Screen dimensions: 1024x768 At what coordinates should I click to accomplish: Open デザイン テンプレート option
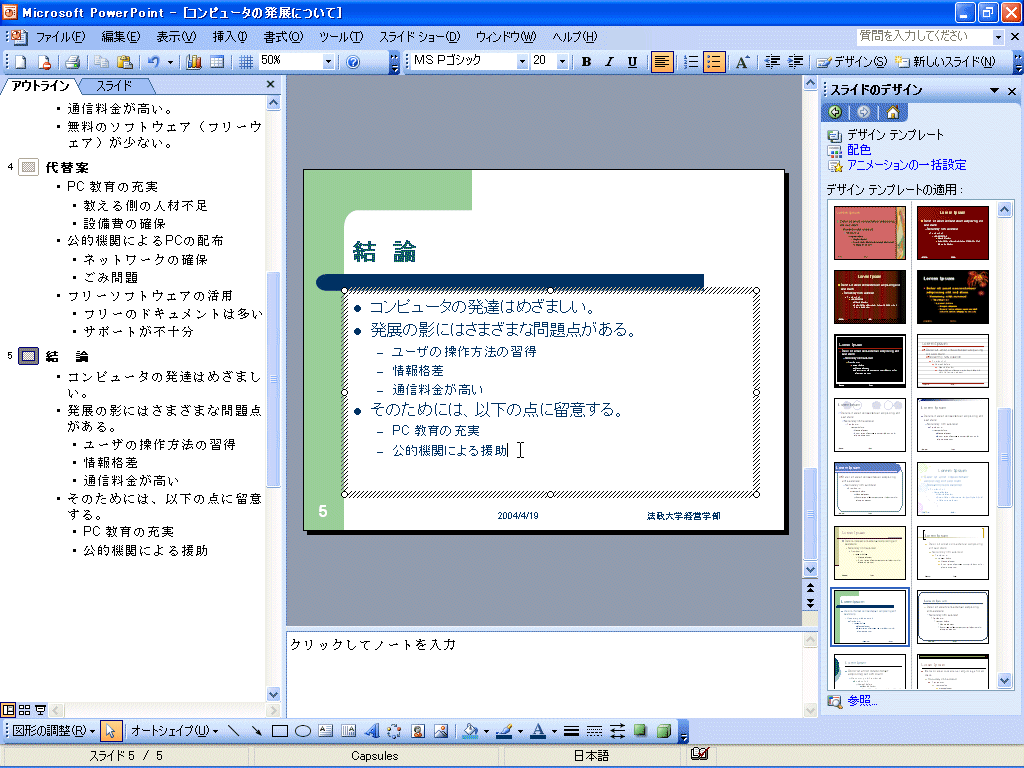[x=895, y=135]
